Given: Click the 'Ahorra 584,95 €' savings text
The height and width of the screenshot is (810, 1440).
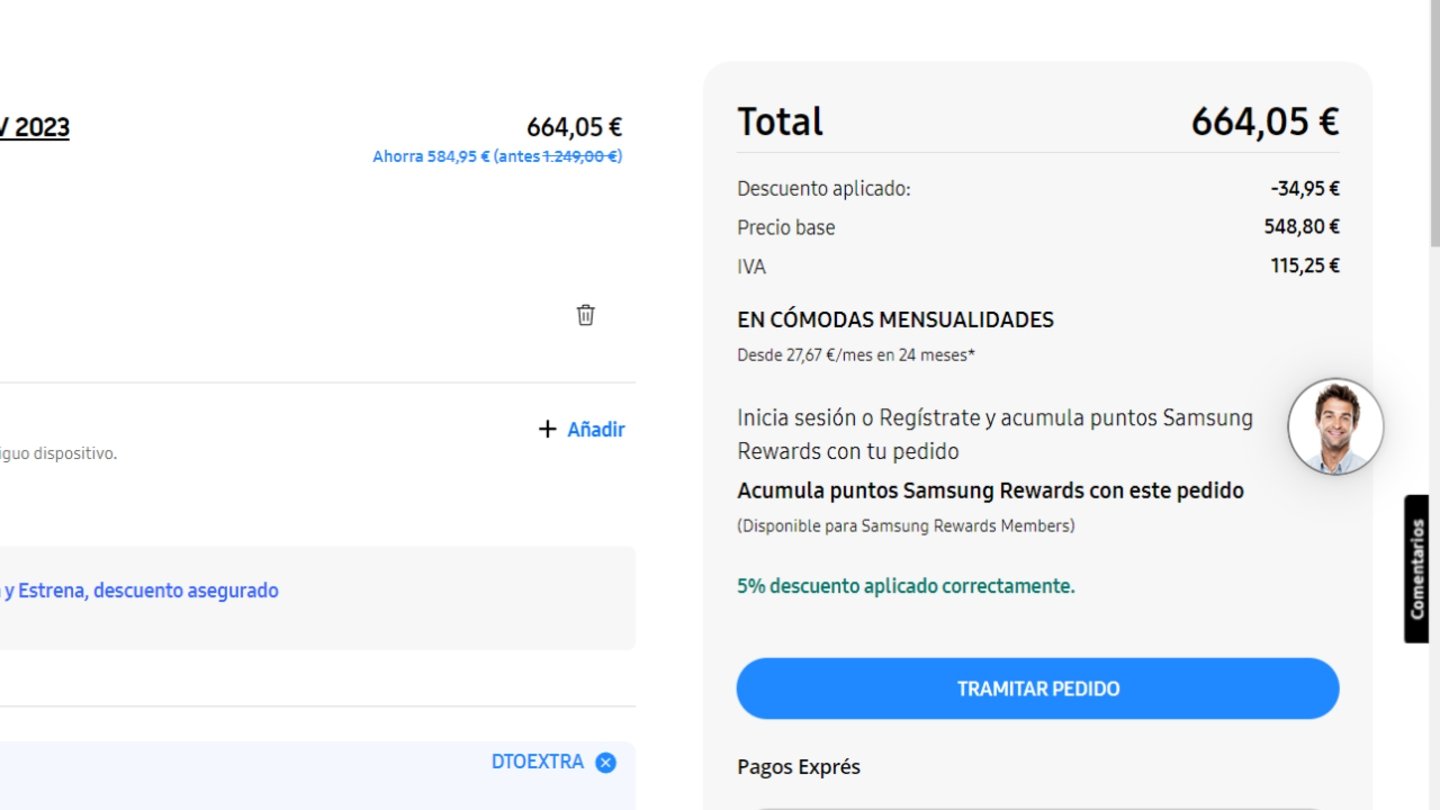Looking at the screenshot, I should point(431,157).
